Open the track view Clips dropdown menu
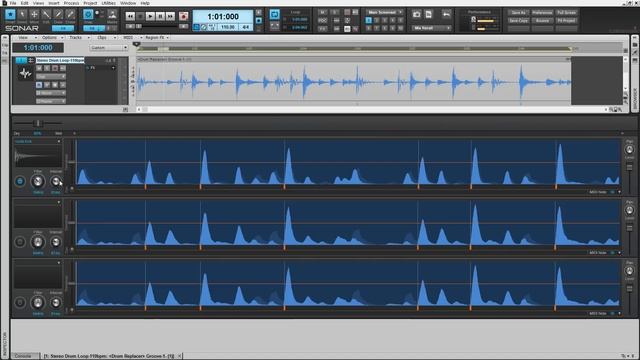The width and height of the screenshot is (640, 360). [x=105, y=38]
